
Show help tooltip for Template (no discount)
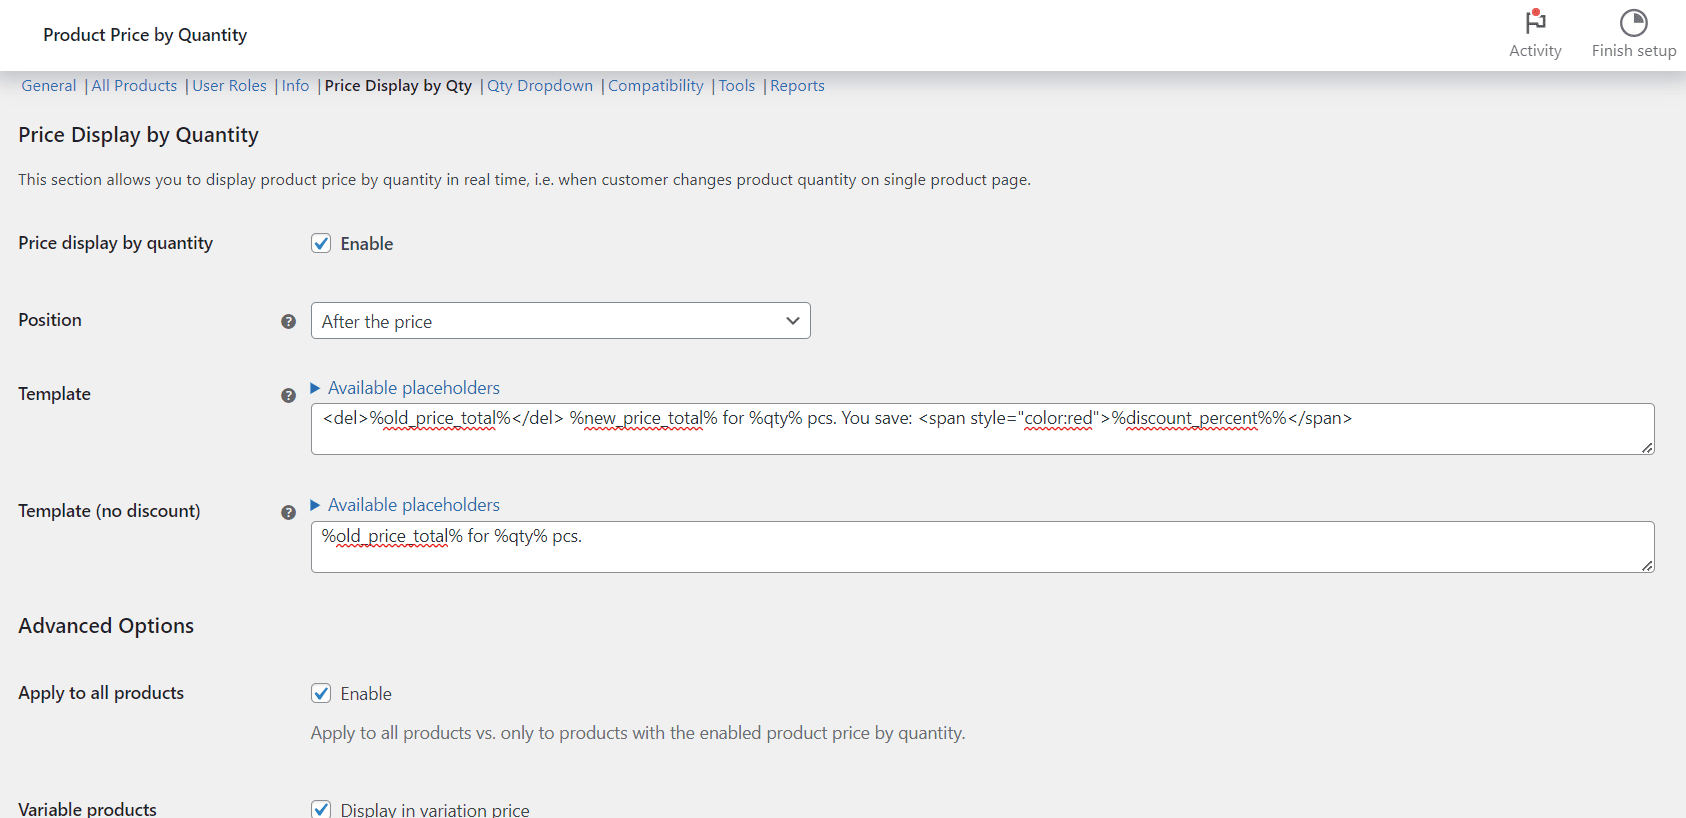288,512
